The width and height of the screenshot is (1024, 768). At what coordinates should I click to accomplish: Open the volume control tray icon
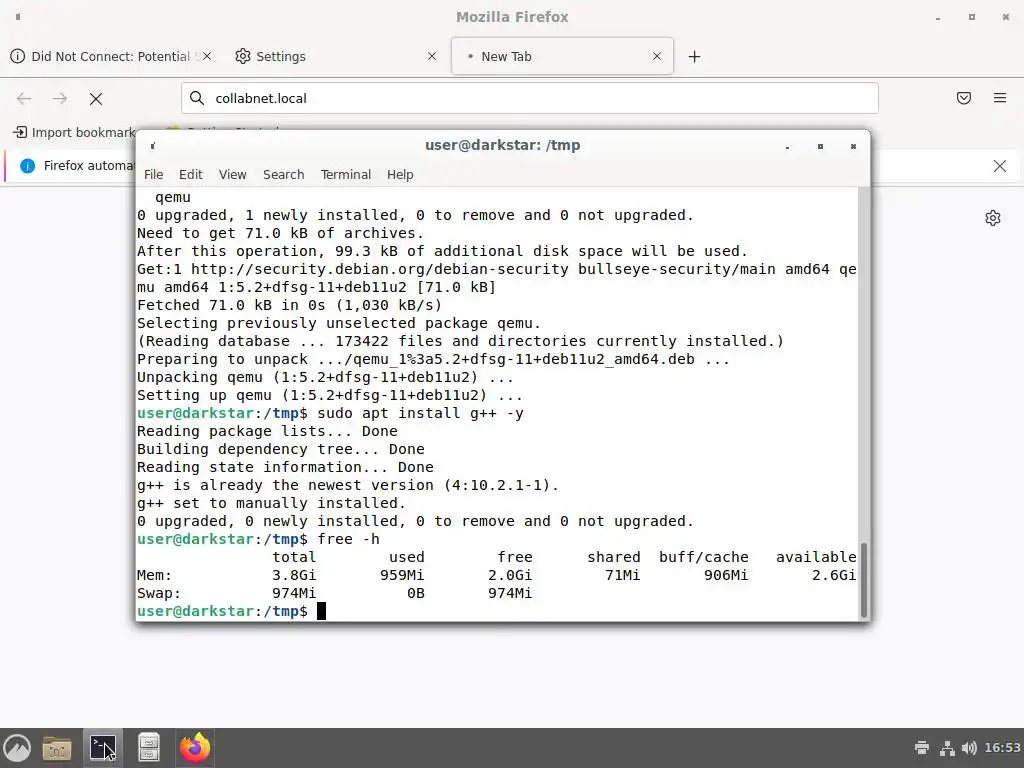coord(969,748)
